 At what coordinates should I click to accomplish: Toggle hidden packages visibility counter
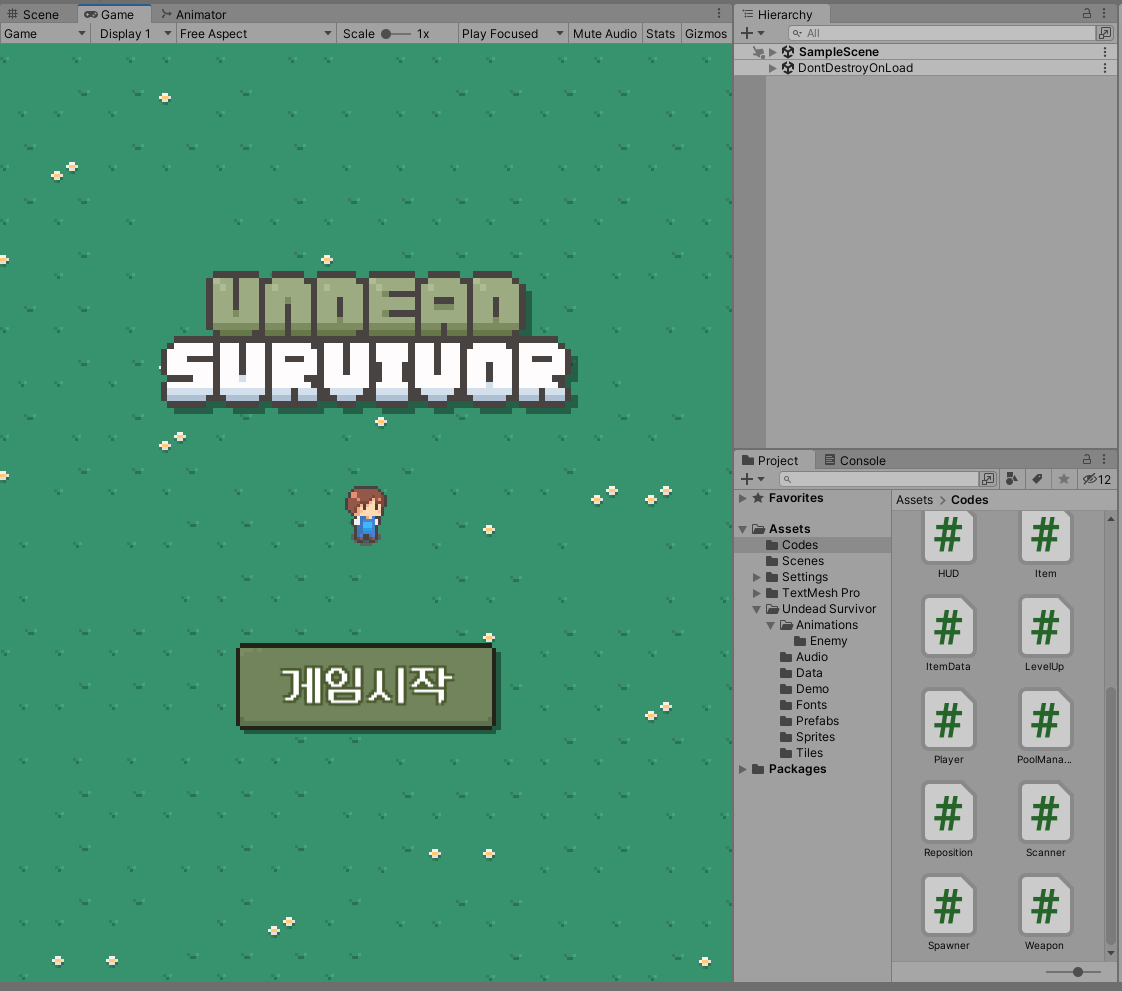1096,479
